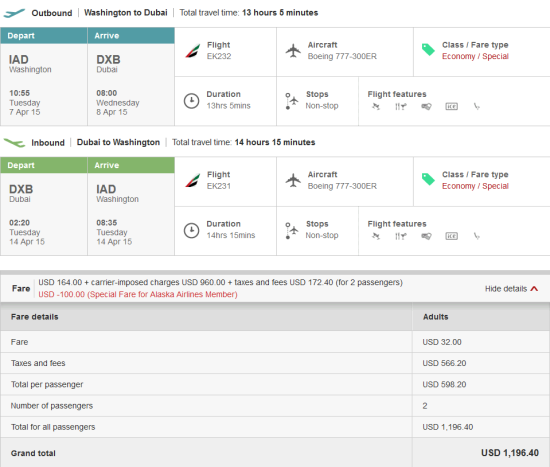Click arrival time 08:35 on 14 Apr
The width and height of the screenshot is (550, 467).
pyautogui.click(x=114, y=232)
